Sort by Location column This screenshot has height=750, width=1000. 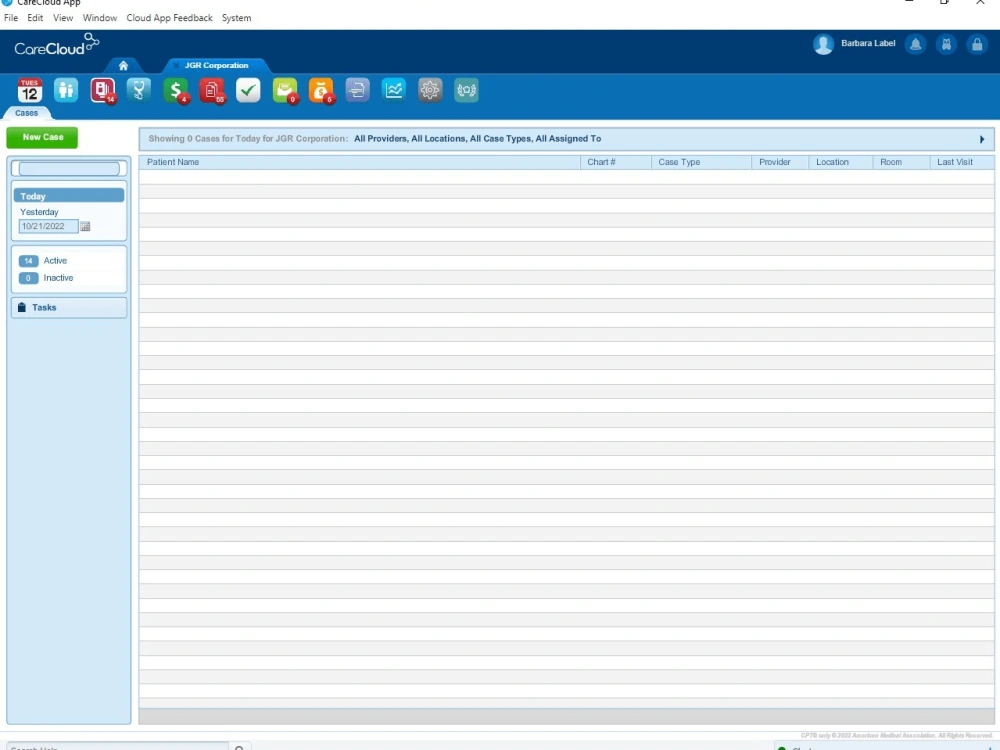[841, 162]
